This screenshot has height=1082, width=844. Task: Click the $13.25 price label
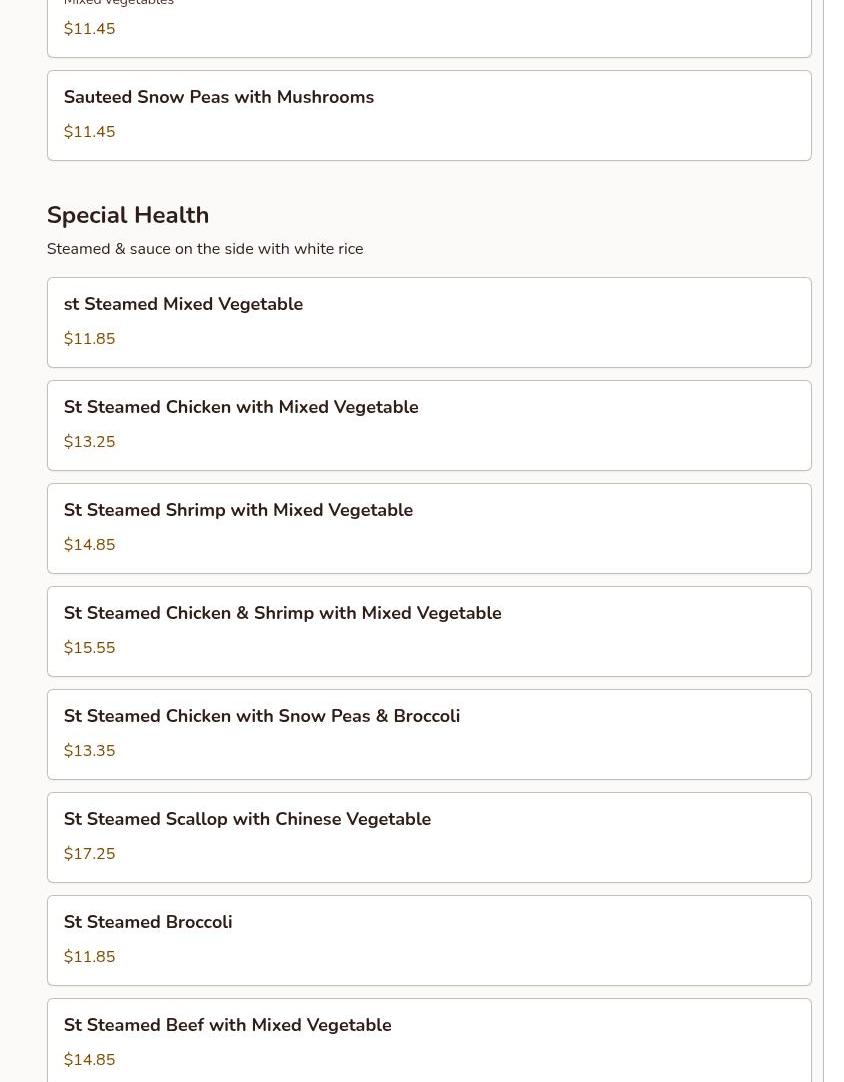89,442
